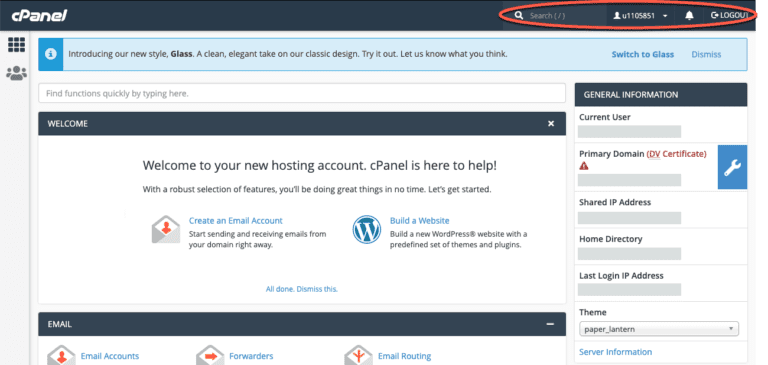Click Switch to Glass link
The width and height of the screenshot is (768, 365).
[x=643, y=54]
